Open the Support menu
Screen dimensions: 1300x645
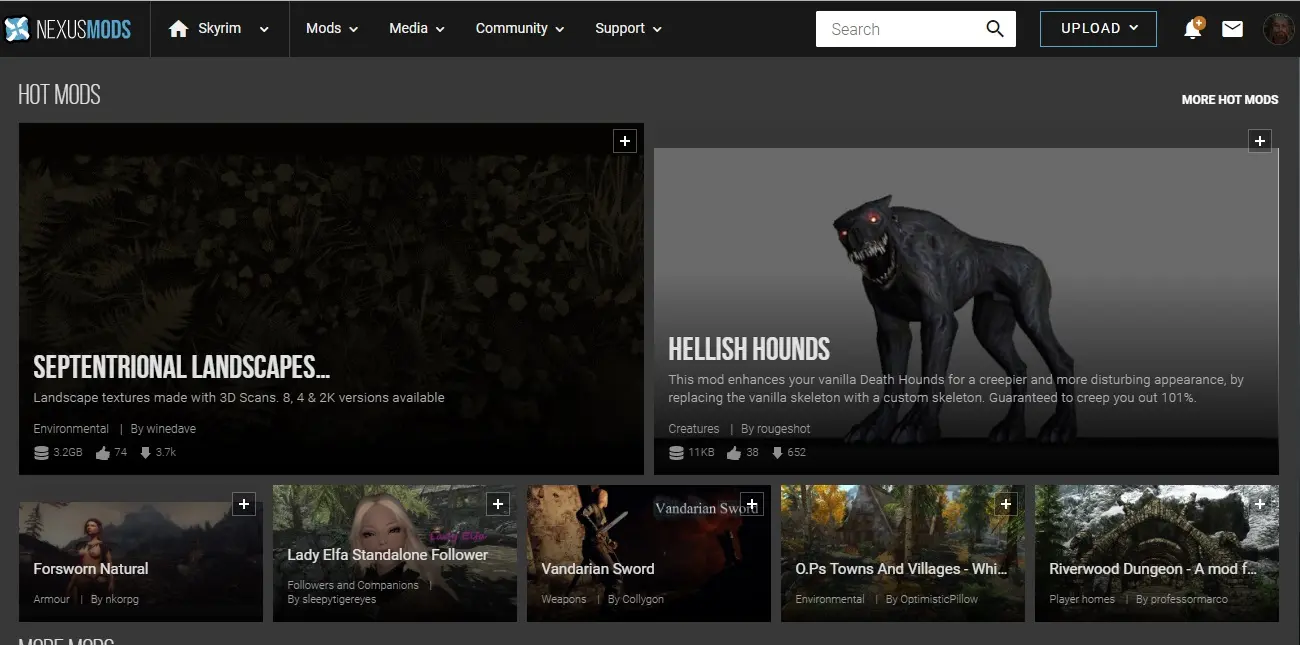628,29
